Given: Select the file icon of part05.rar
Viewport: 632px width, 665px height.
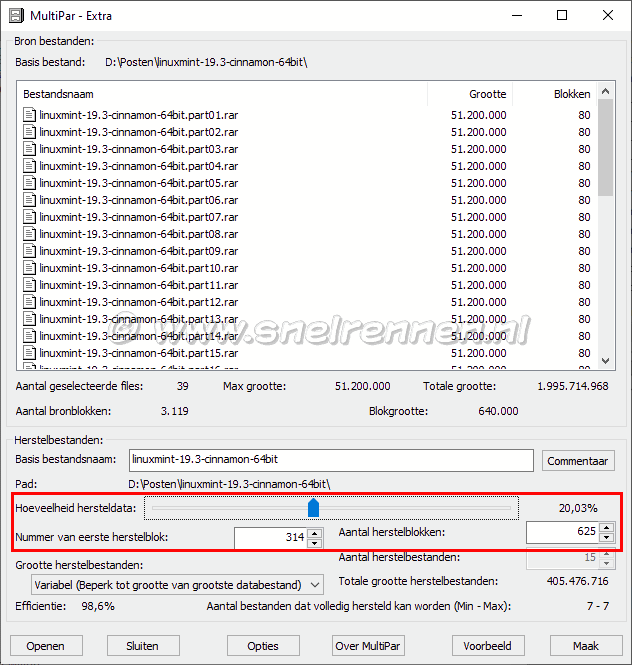Looking at the screenshot, I should [29, 183].
